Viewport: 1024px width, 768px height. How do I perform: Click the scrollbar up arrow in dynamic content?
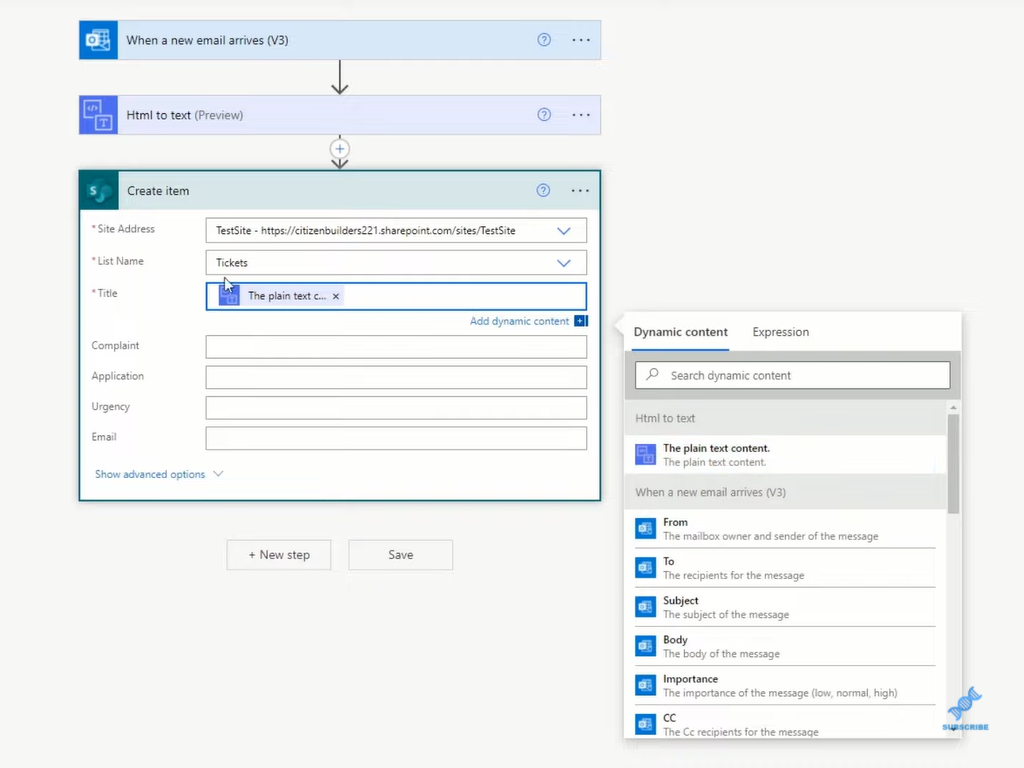953,407
